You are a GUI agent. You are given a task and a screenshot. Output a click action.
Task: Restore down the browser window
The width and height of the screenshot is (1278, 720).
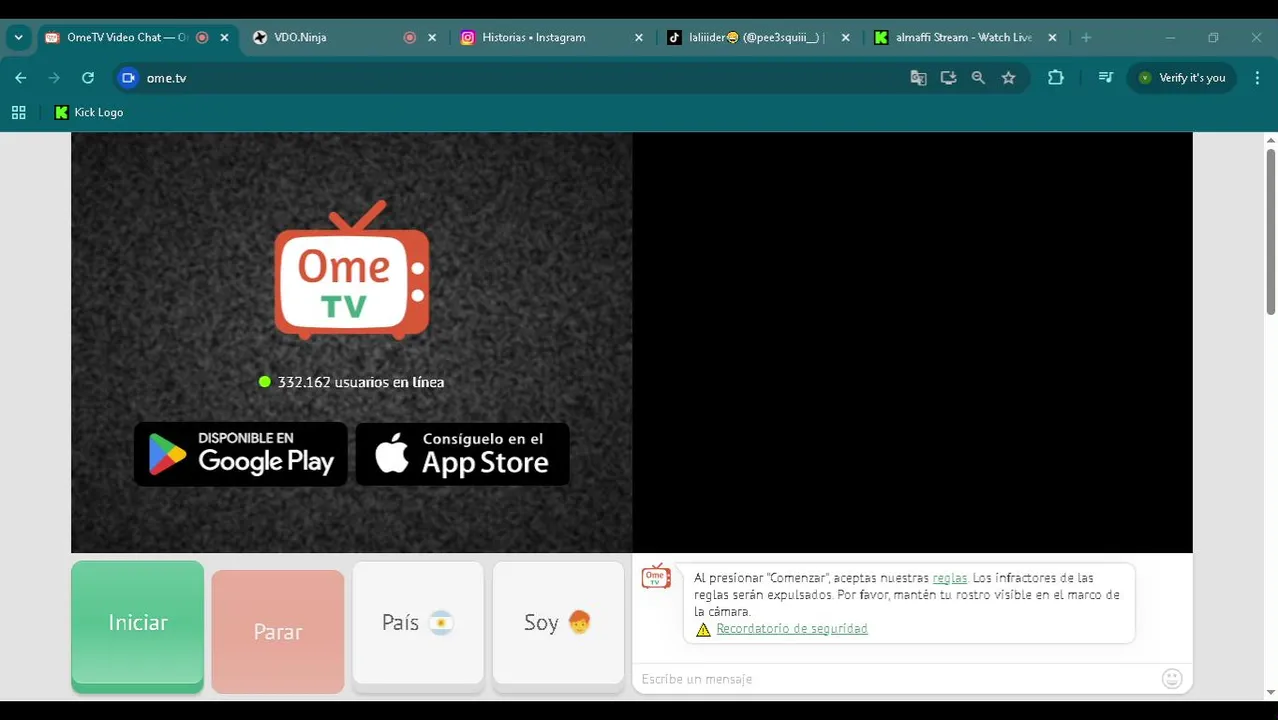coord(1213,37)
